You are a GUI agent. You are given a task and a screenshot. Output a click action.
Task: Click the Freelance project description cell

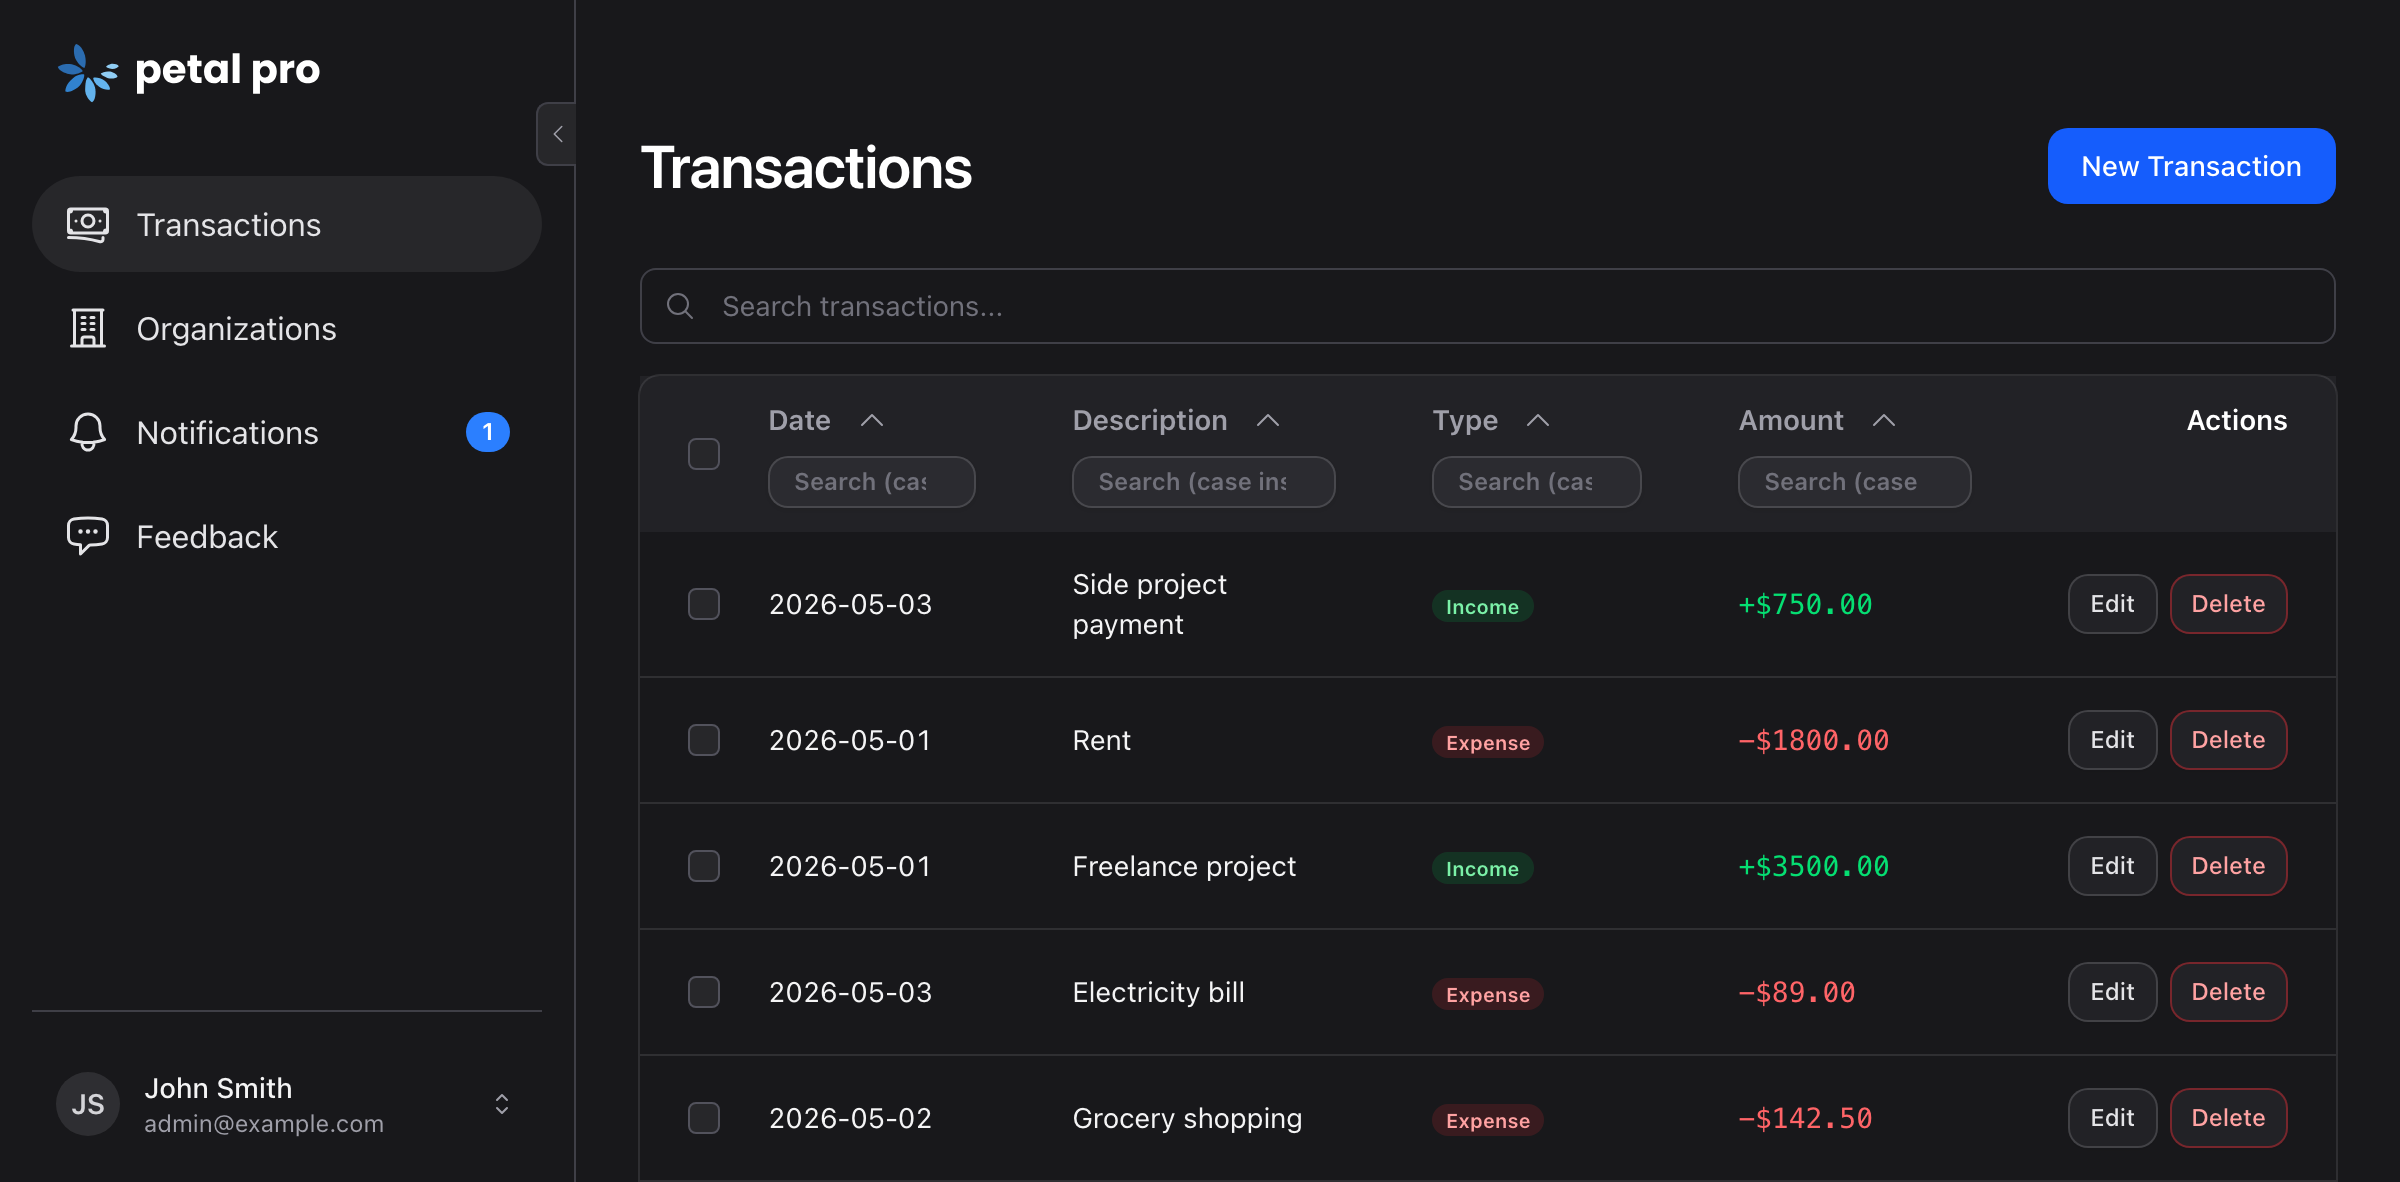[1184, 866]
